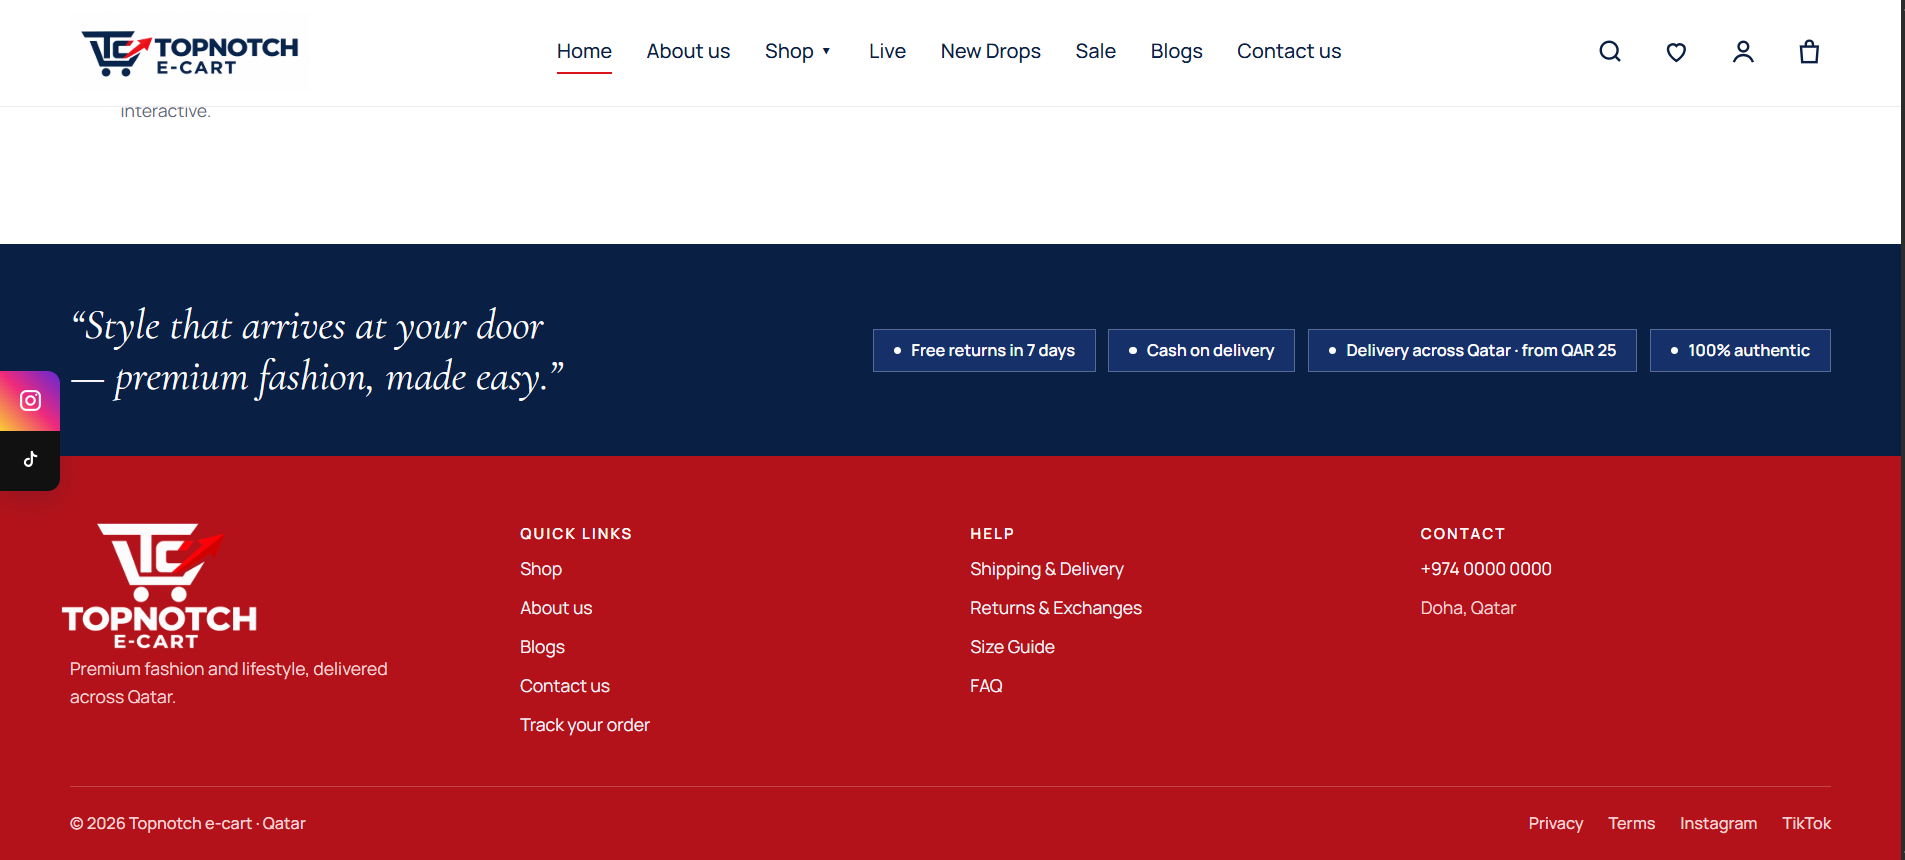This screenshot has width=1905, height=860.
Task: Open the Terms link in footer
Action: coord(1632,823)
